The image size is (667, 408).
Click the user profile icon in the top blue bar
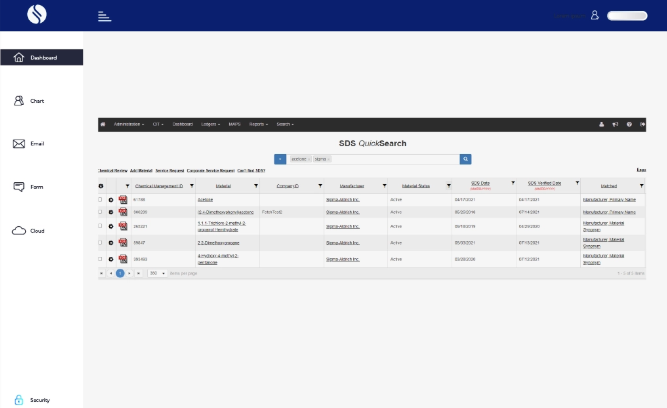tap(595, 15)
